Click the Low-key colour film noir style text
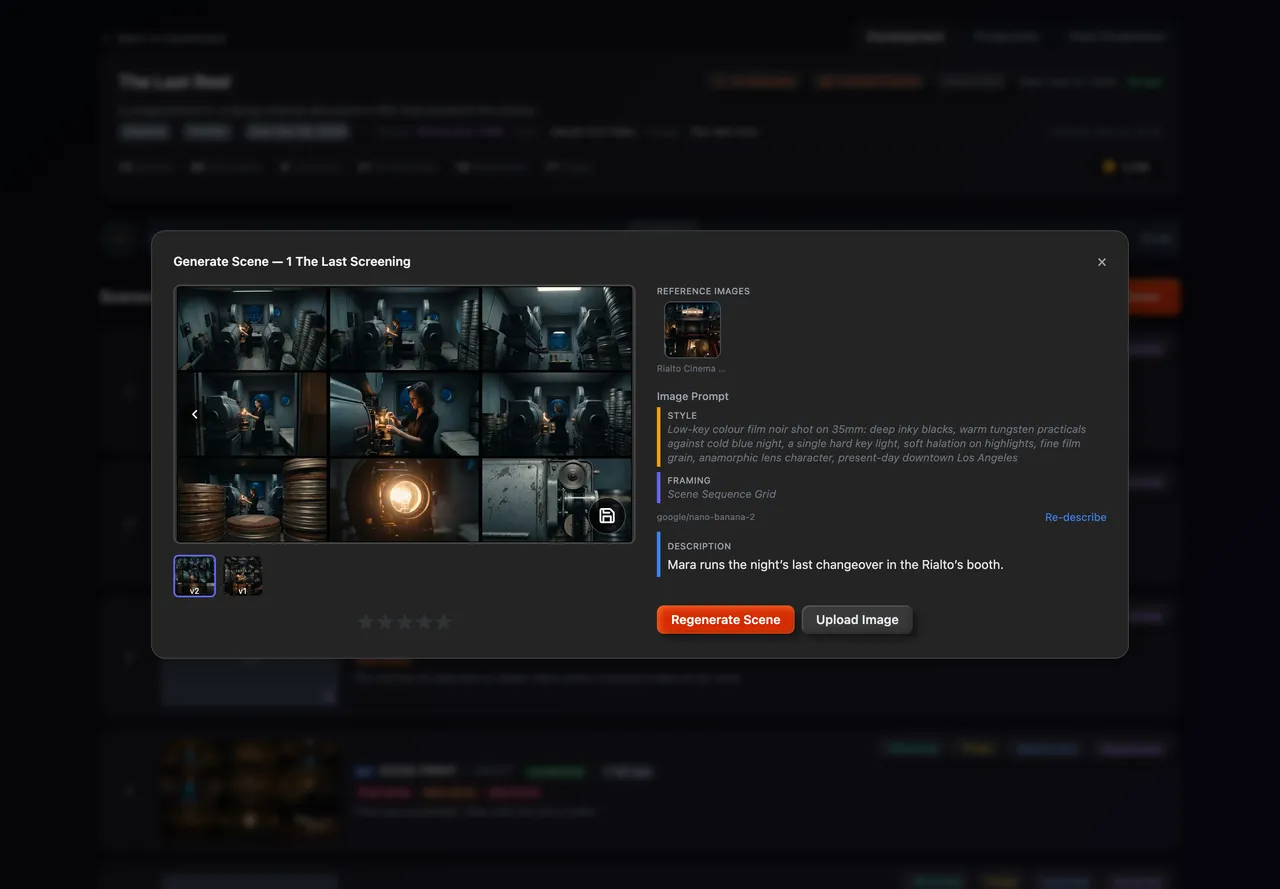The height and width of the screenshot is (889, 1280). click(877, 443)
